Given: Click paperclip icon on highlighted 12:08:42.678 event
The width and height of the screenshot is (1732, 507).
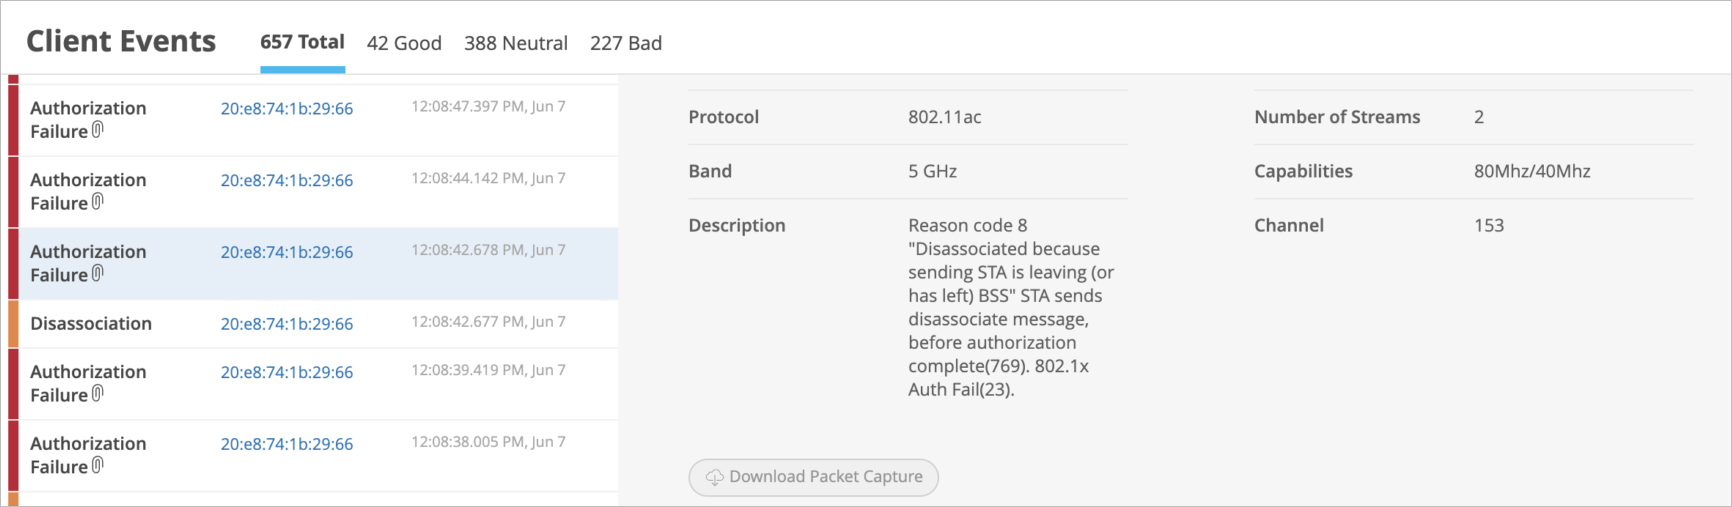Looking at the screenshot, I should coord(97,274).
